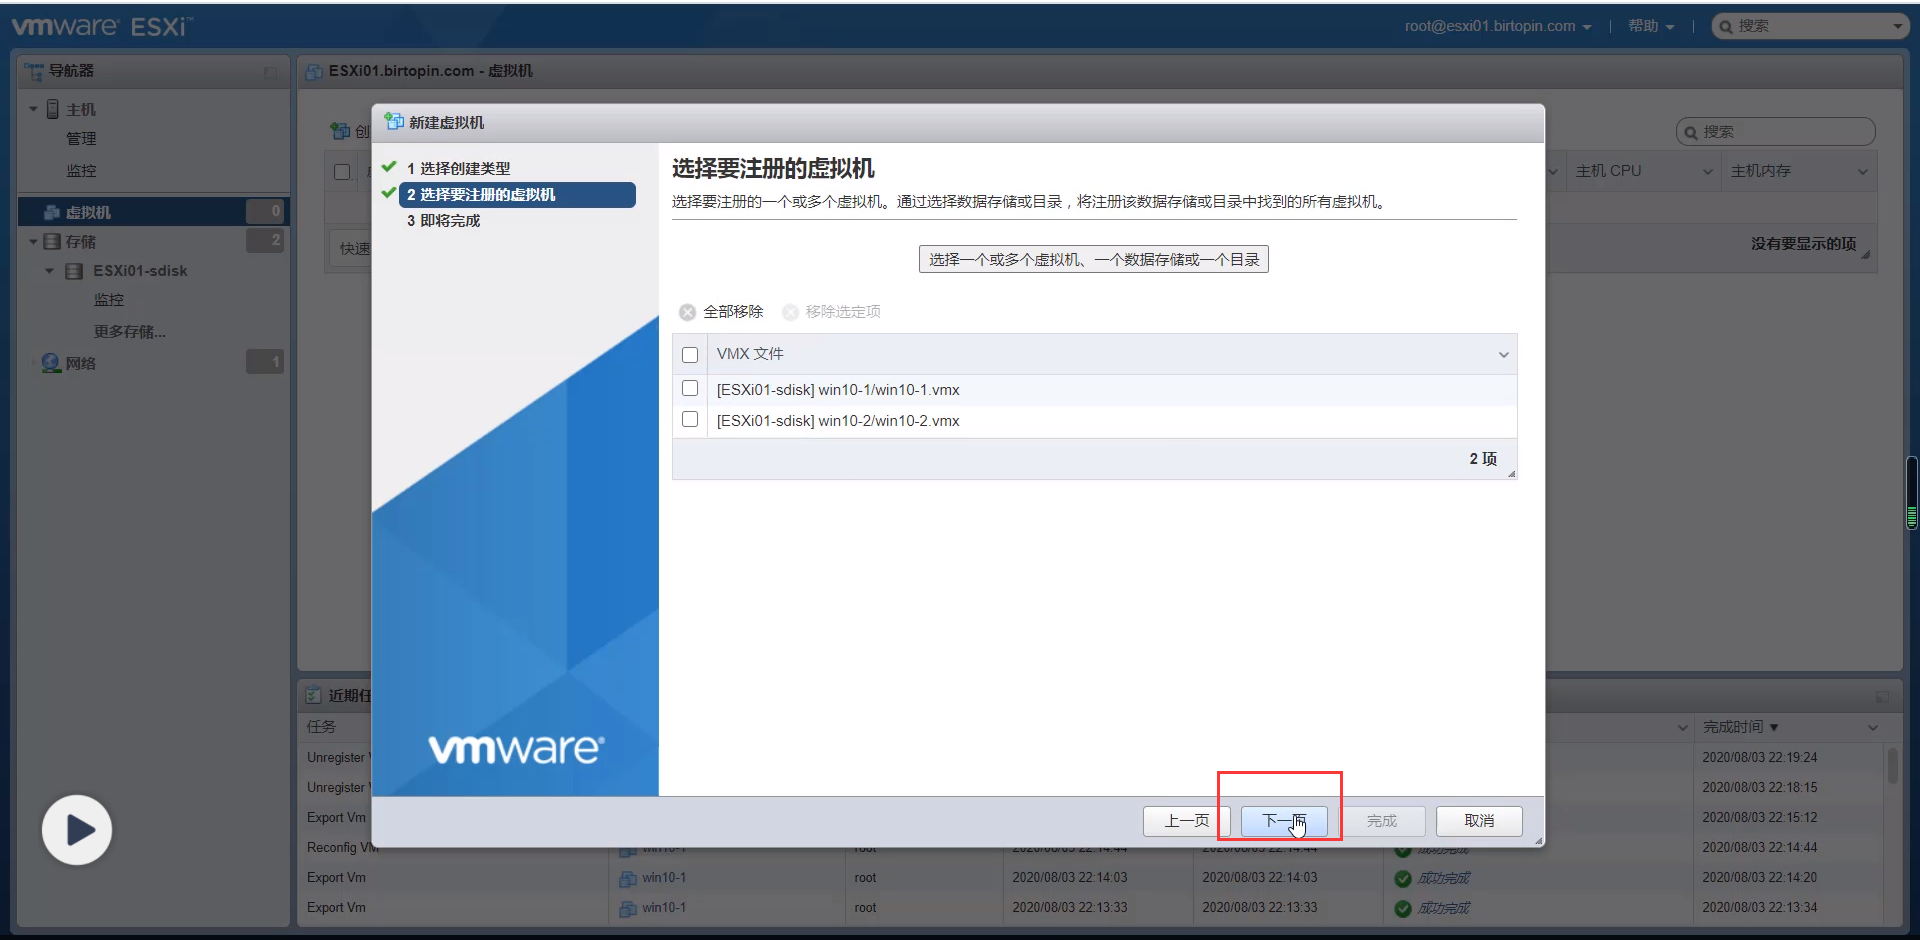Click the green check beside step 2
The width and height of the screenshot is (1920, 940).
389,193
